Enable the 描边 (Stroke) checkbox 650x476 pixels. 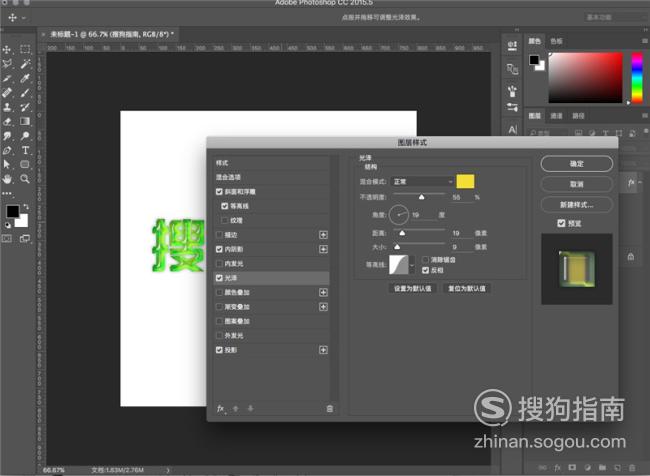(x=219, y=235)
